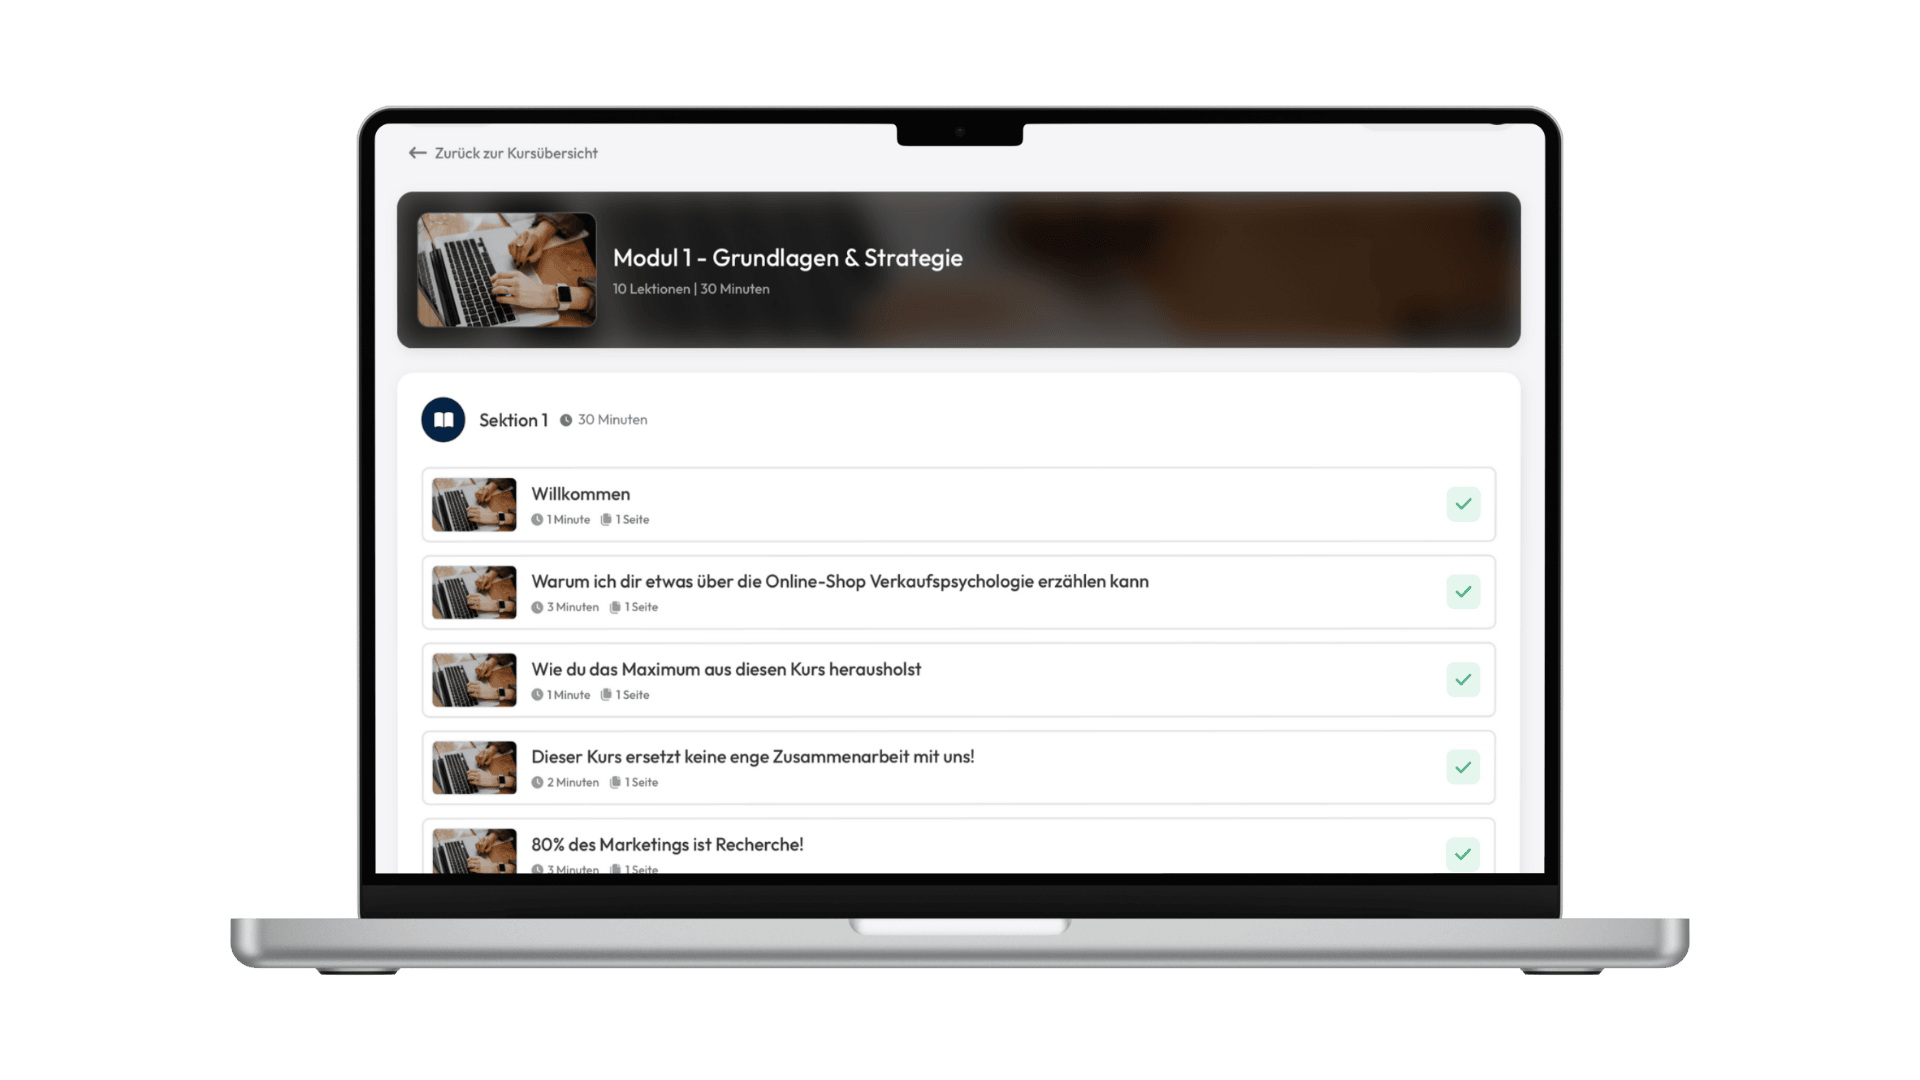Click the clock icon beside 30 Minuten
Image resolution: width=1920 pixels, height=1080 pixels.
(566, 420)
